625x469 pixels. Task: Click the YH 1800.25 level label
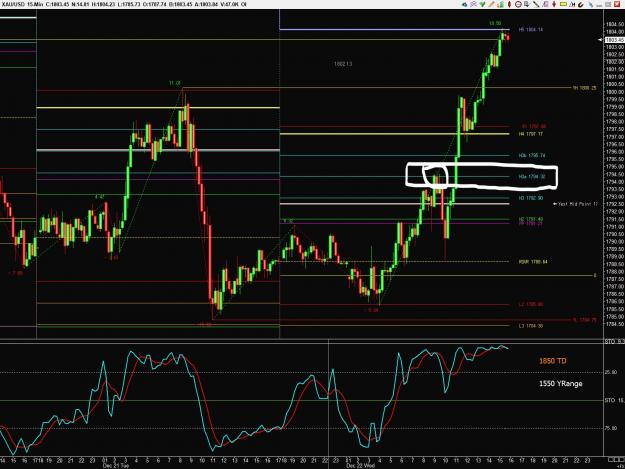pyautogui.click(x=584, y=88)
